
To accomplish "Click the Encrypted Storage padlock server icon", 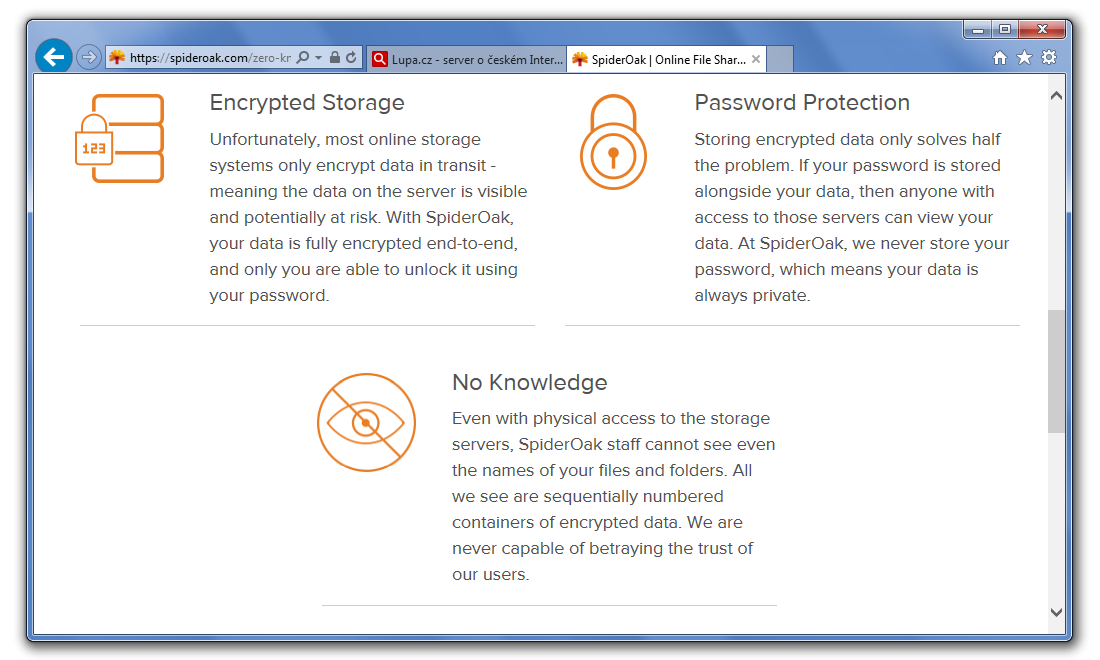I will (119, 138).
